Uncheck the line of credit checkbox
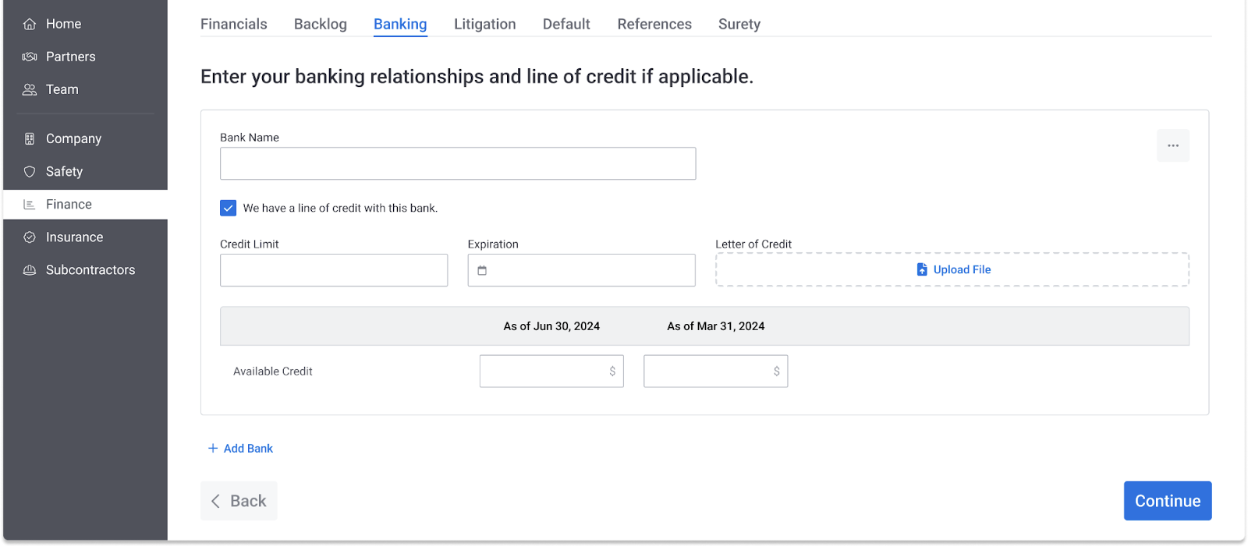Viewport: 1252px width, 546px height. click(x=228, y=208)
